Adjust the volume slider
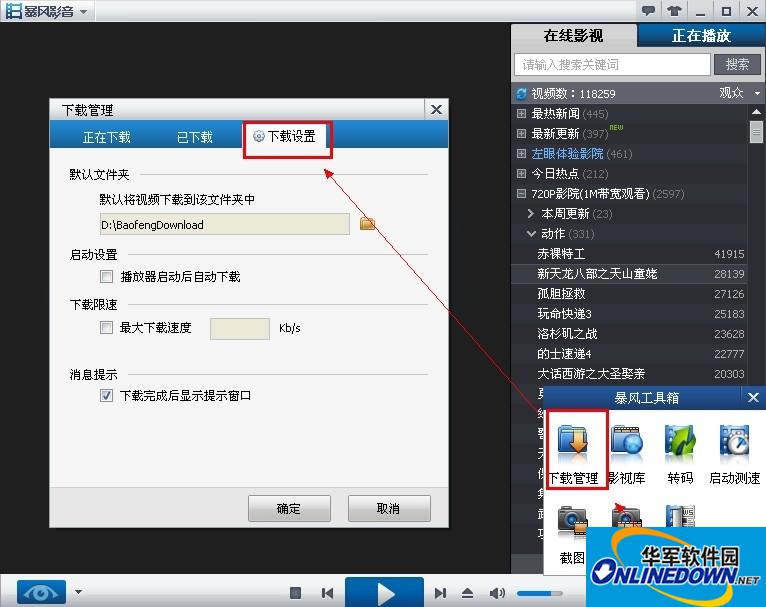Screen dimensions: 766x607 [x=539, y=593]
